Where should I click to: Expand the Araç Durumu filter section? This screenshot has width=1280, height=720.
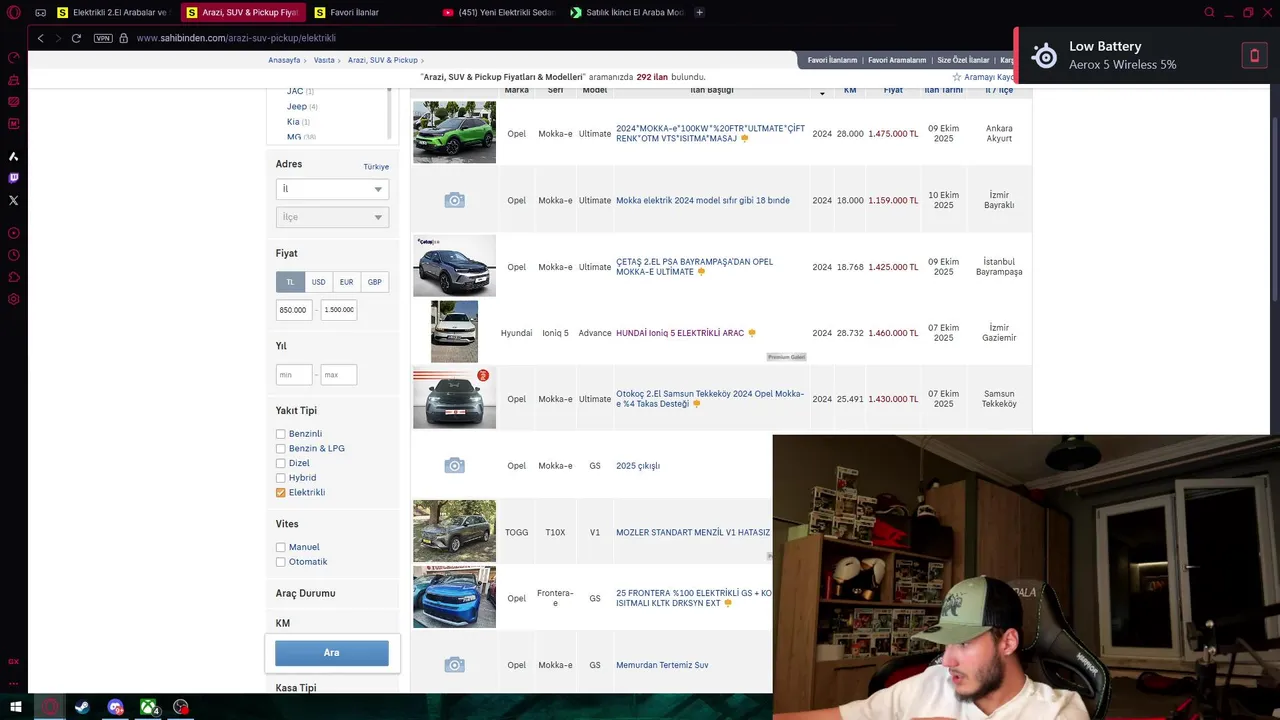click(305, 593)
